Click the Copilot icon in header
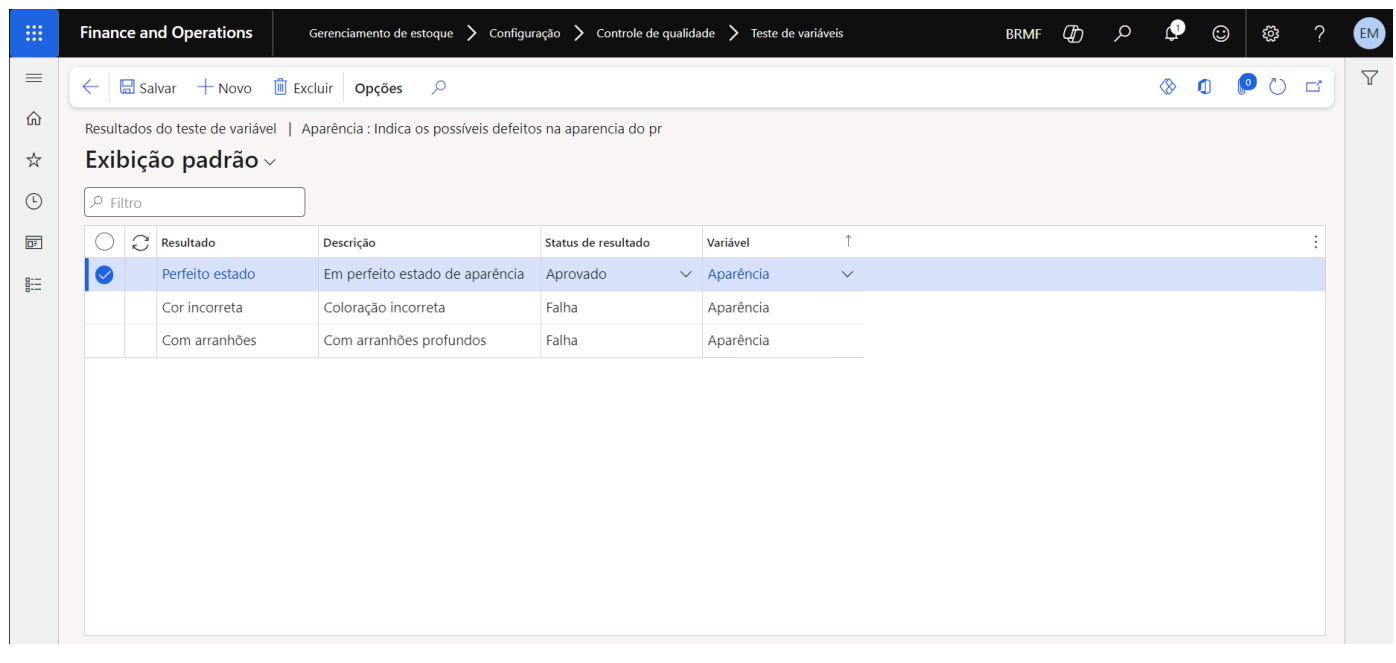The image size is (1396, 663). pos(1073,33)
